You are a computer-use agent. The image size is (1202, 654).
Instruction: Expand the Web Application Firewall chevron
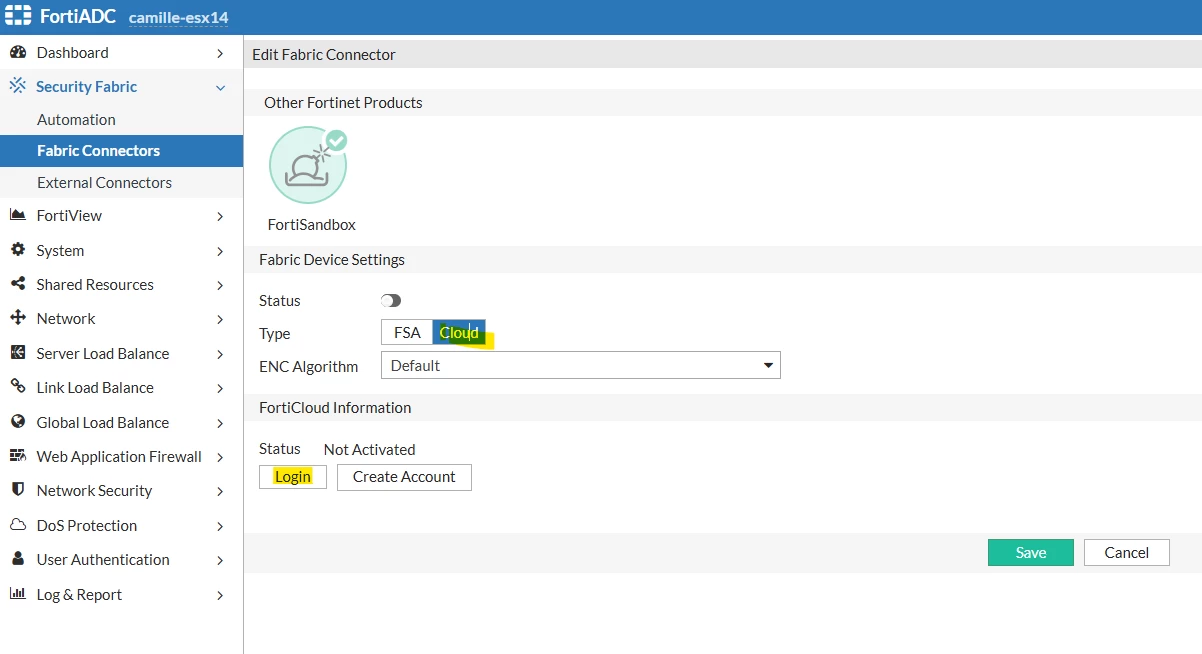[x=220, y=457]
